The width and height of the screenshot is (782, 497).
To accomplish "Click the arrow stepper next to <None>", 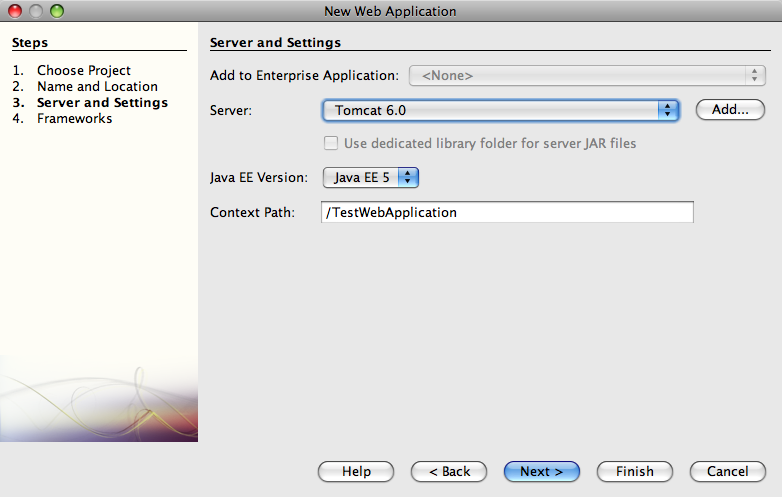I will (x=755, y=76).
